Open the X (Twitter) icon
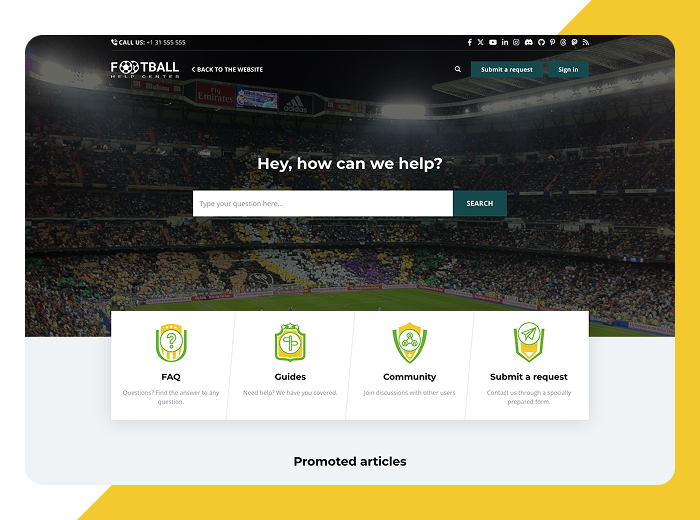700x520 pixels. coord(480,42)
